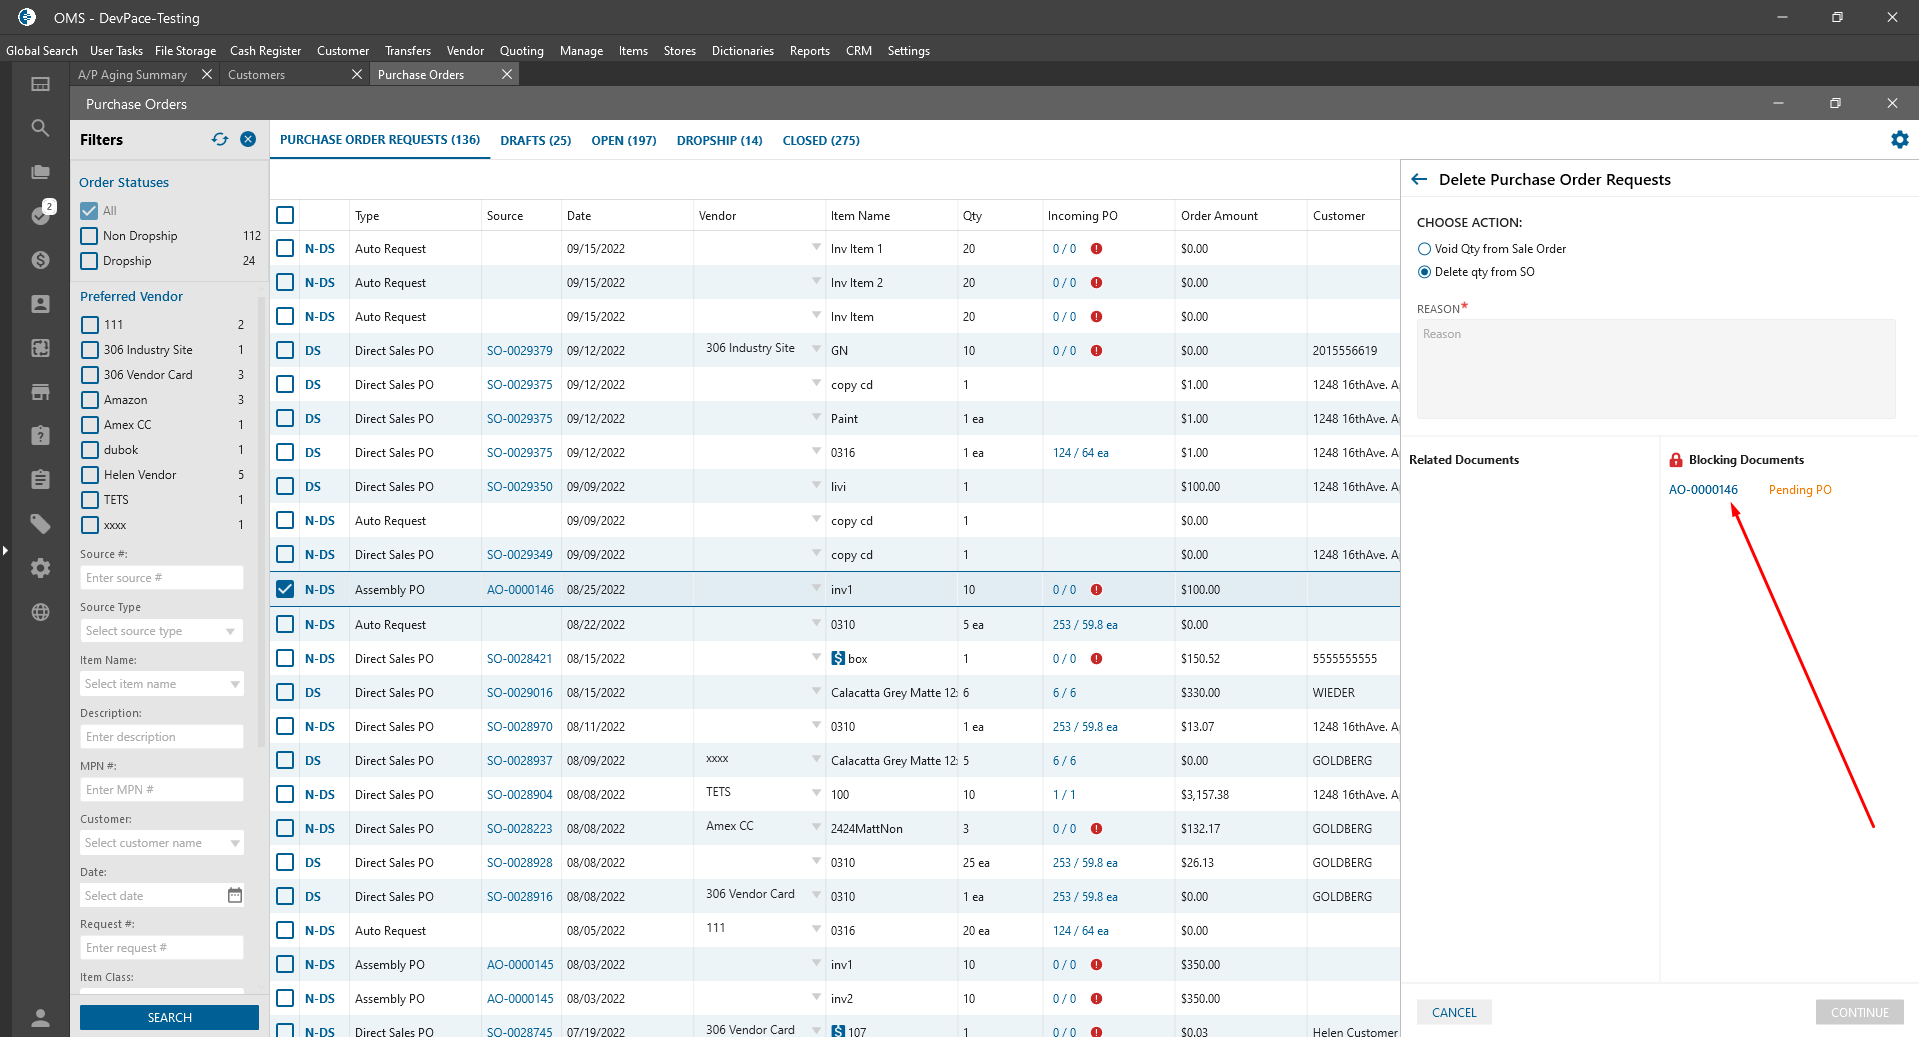Open the Item Name filter dropdown
Viewport: 1919px width, 1037px height.
point(161,684)
